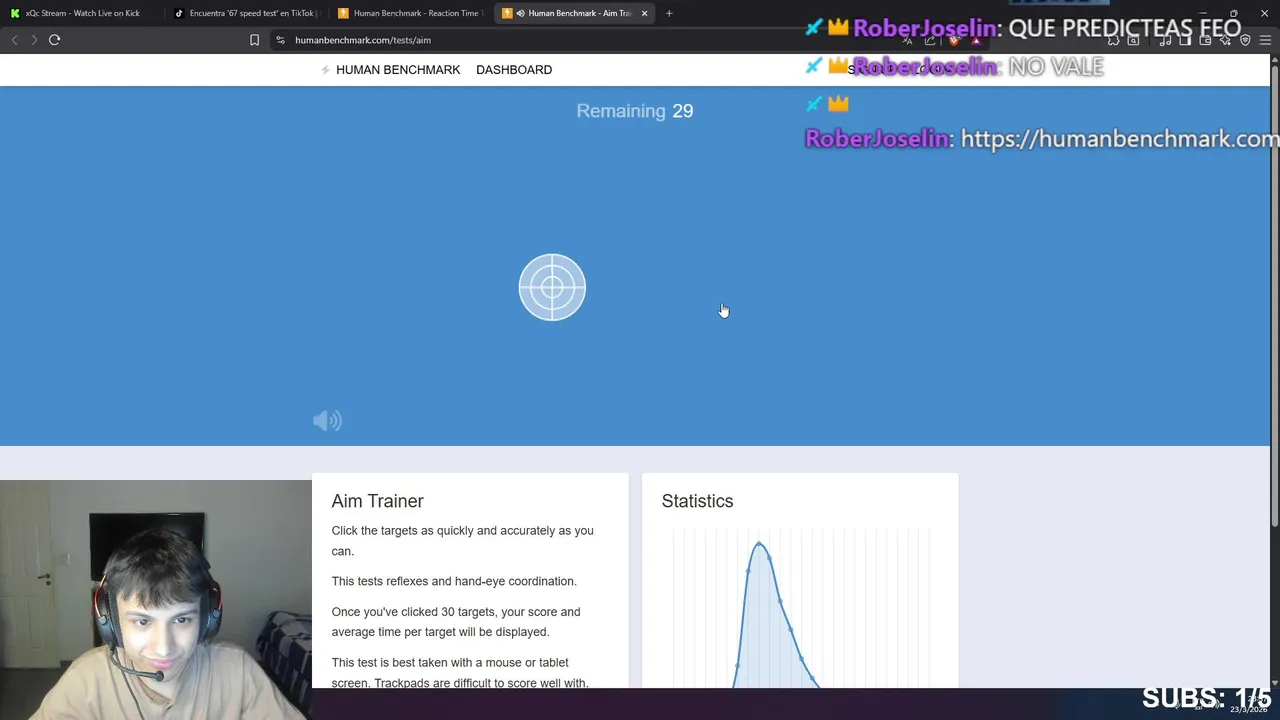Switch to the TikTok '67 speed test' tab

coord(245,13)
